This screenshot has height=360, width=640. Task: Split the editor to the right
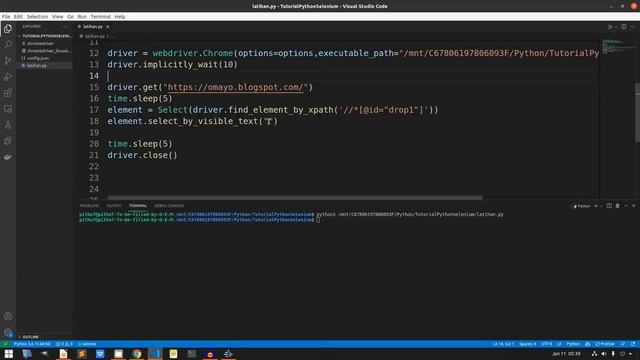pos(624,27)
